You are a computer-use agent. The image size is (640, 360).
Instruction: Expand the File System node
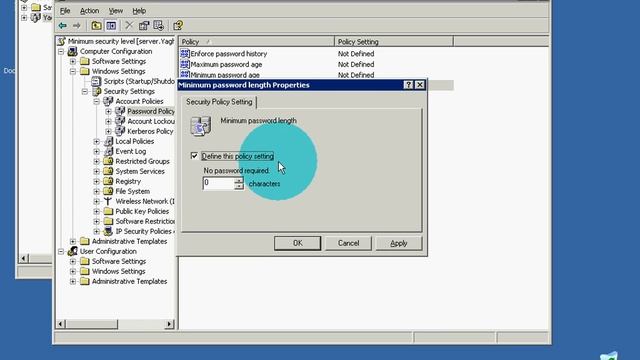pos(96,191)
